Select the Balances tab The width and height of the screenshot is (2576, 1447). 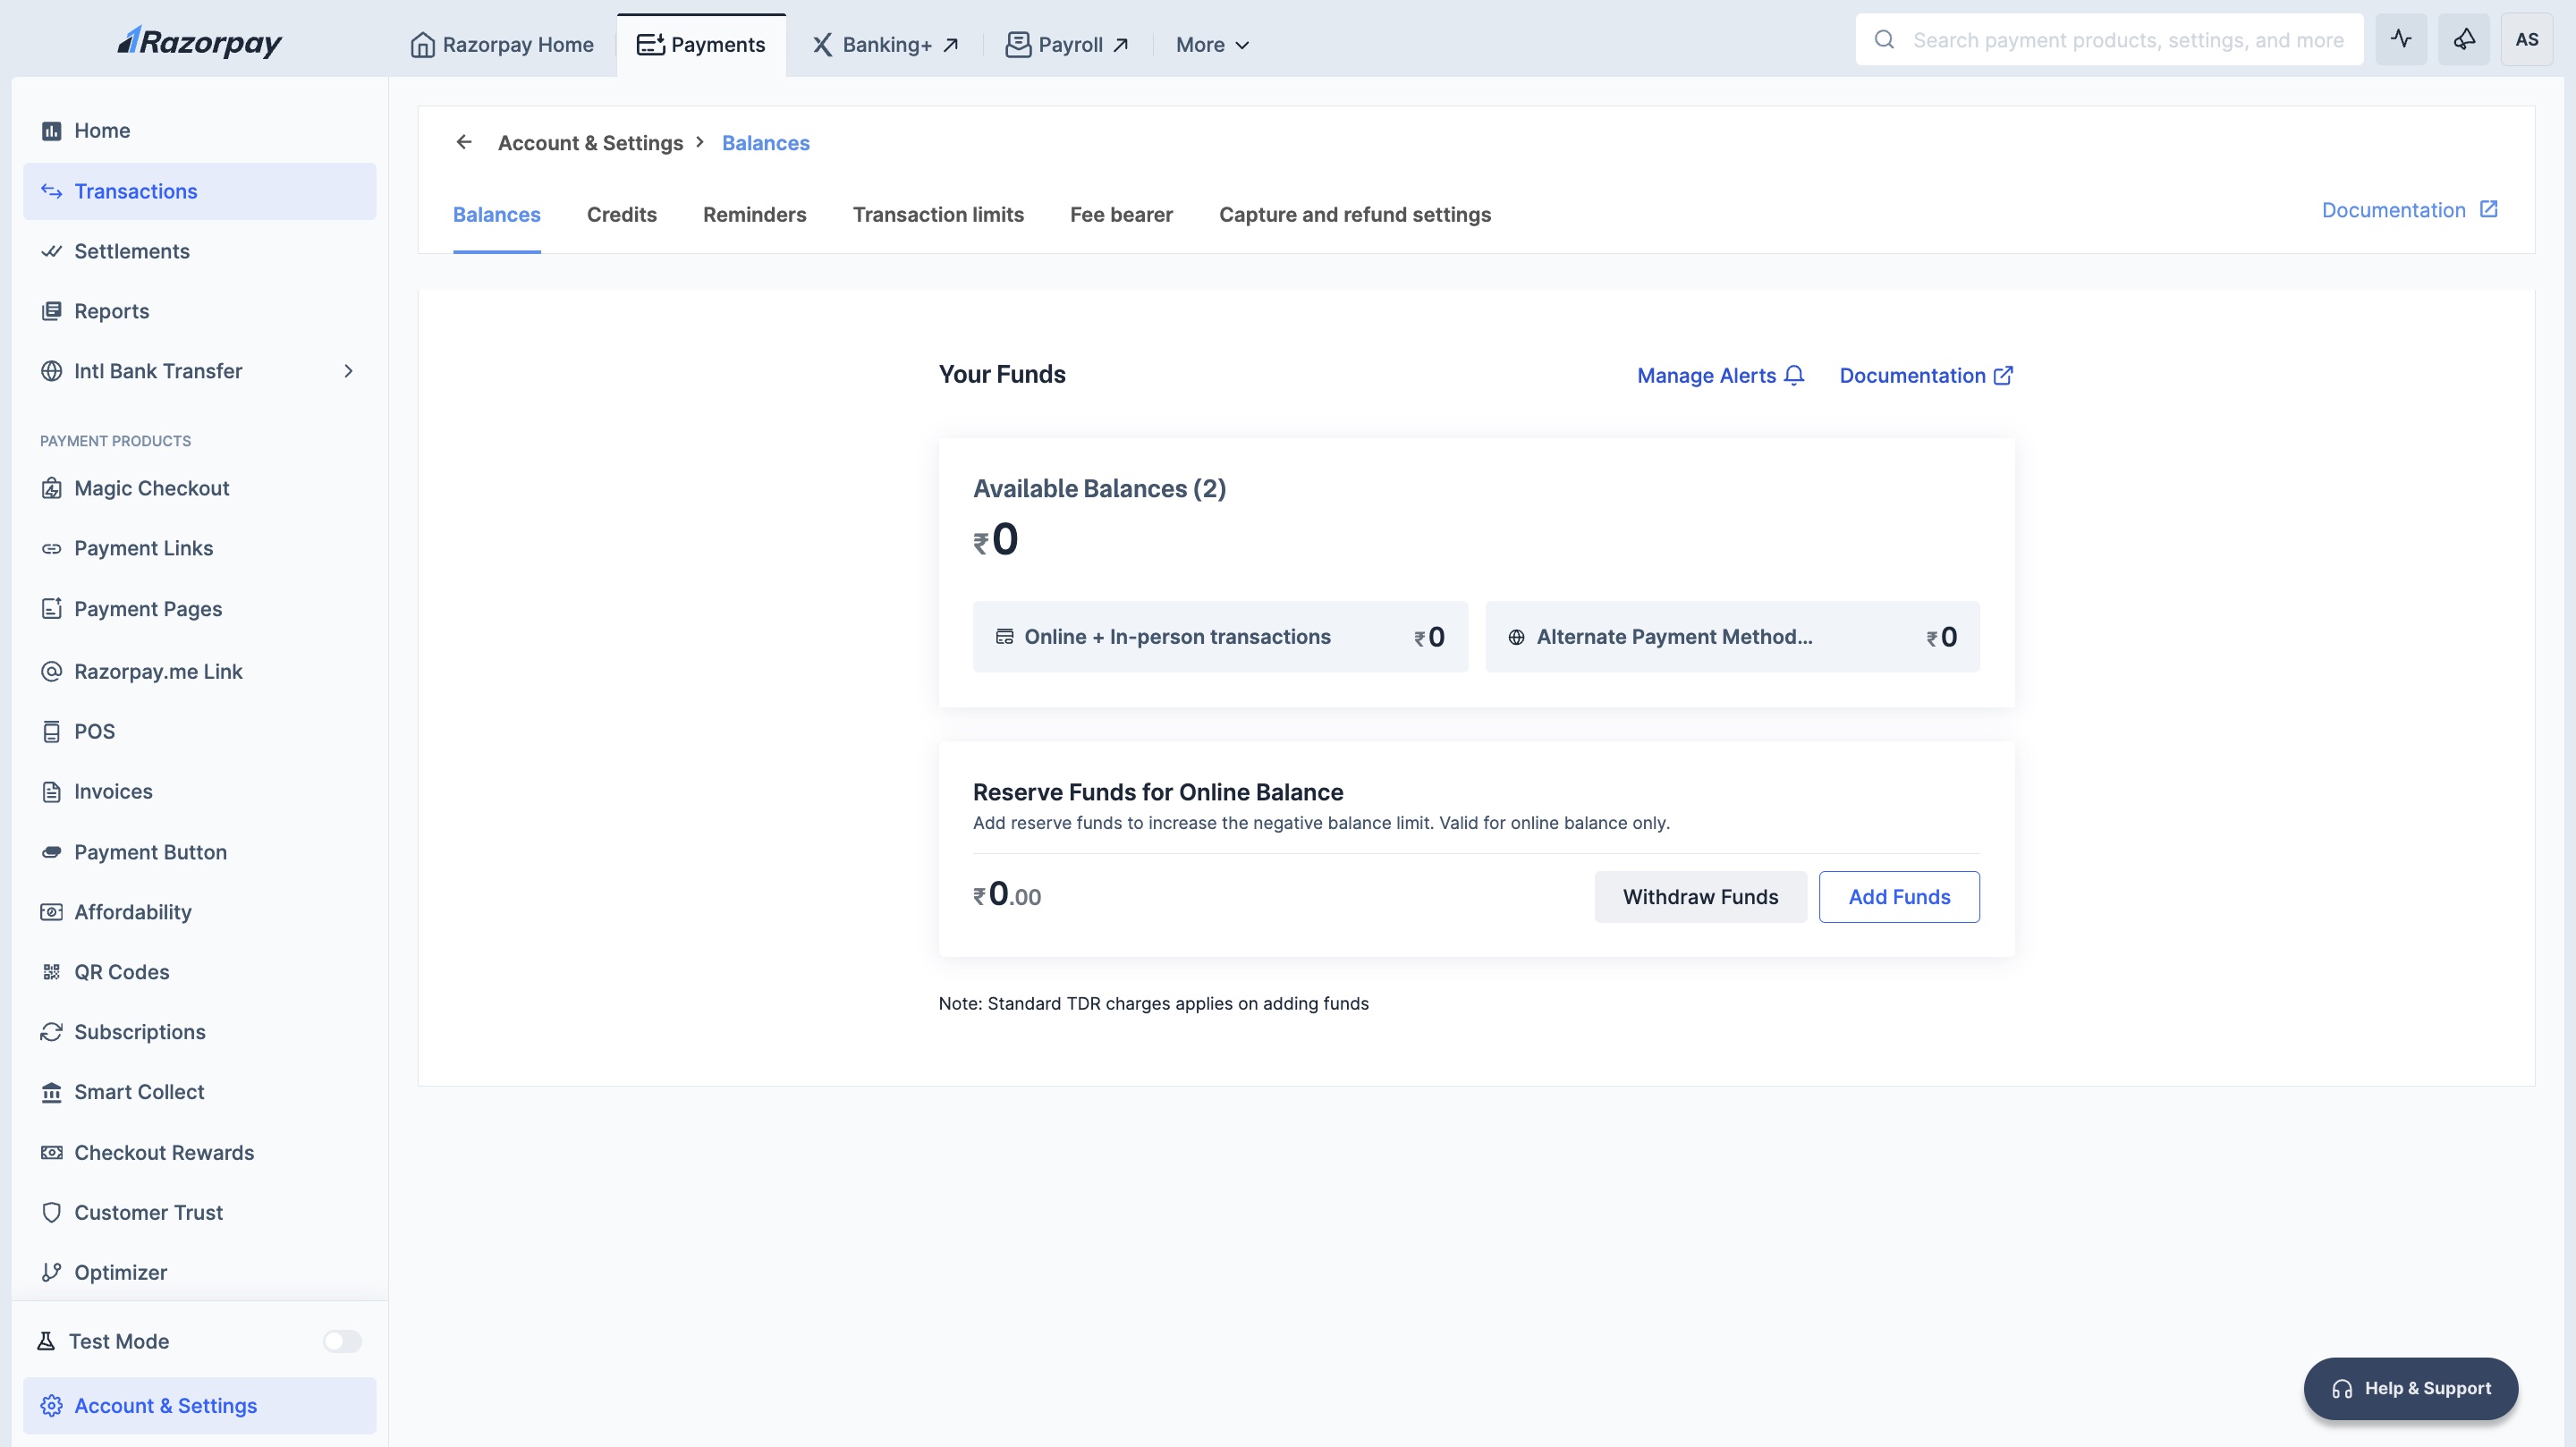(497, 215)
